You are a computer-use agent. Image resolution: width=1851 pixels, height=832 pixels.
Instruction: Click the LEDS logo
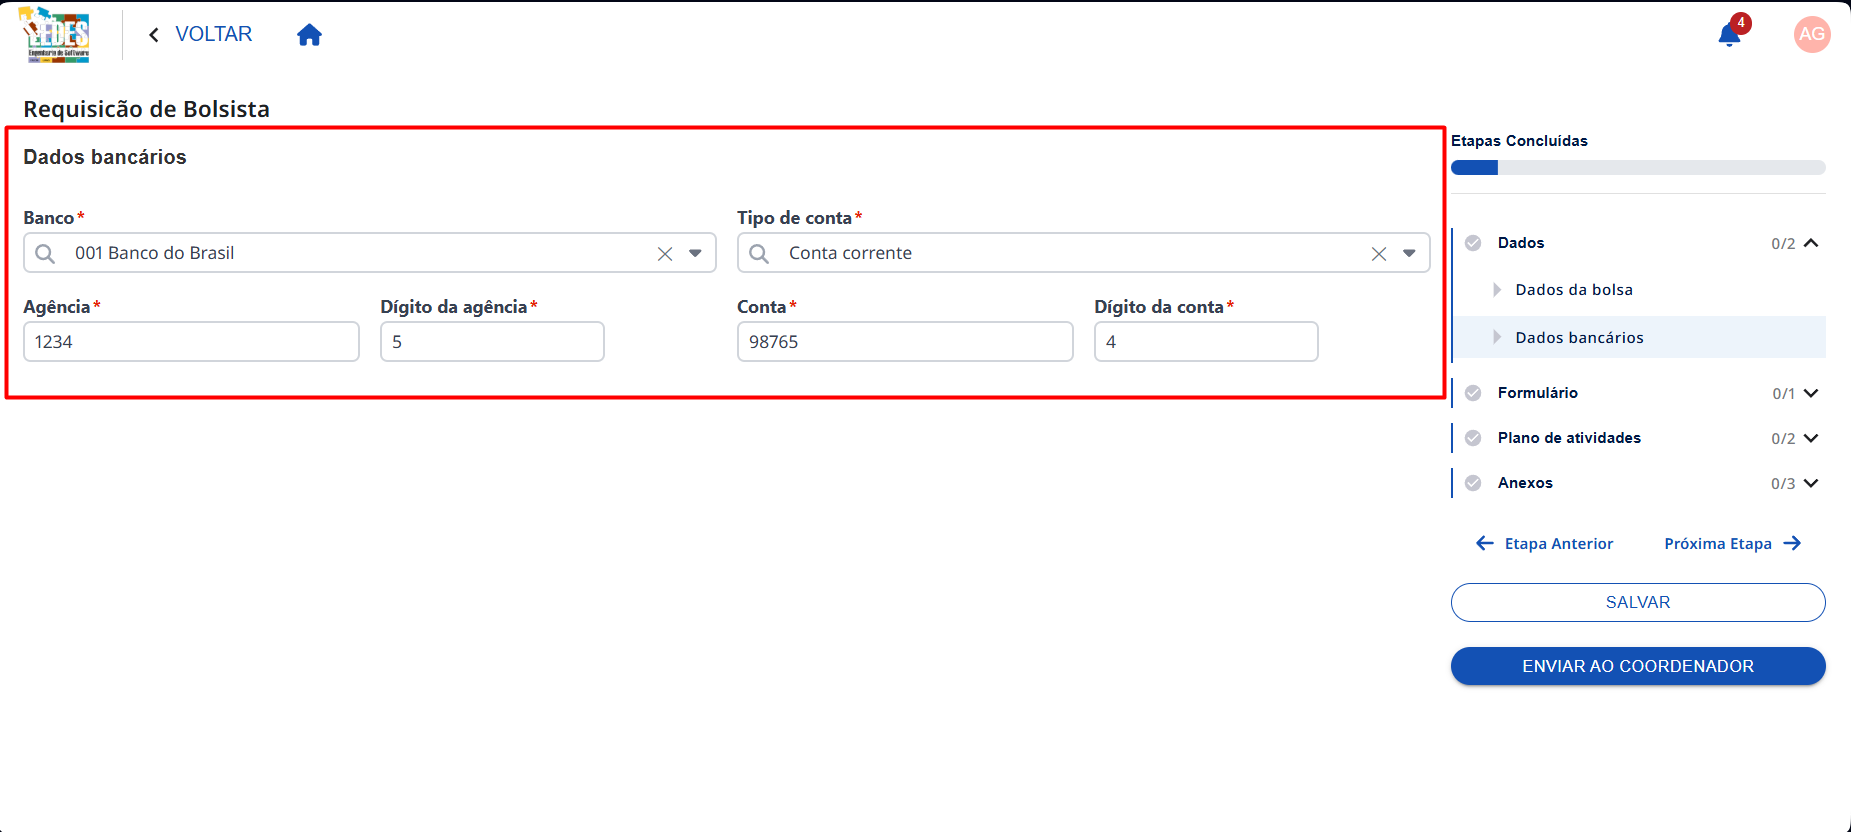coord(56,35)
